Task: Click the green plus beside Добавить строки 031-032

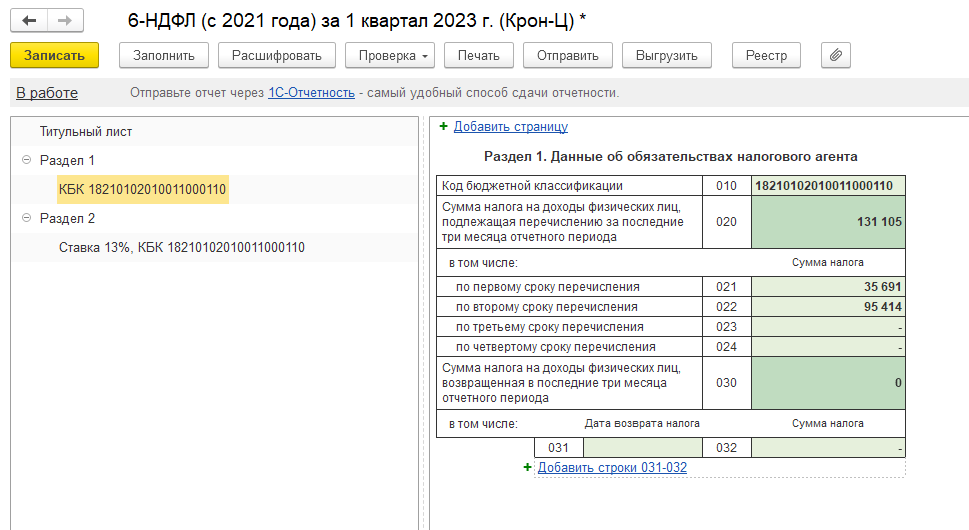Action: pos(527,467)
